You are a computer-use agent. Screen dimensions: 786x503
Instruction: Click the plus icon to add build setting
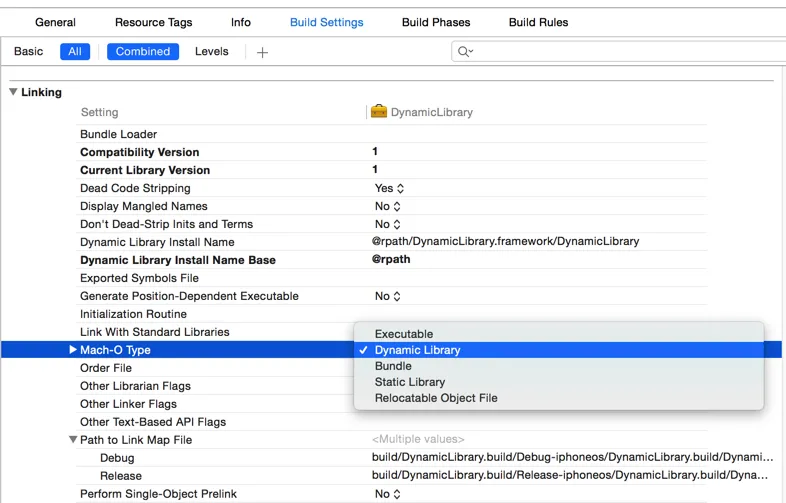262,52
